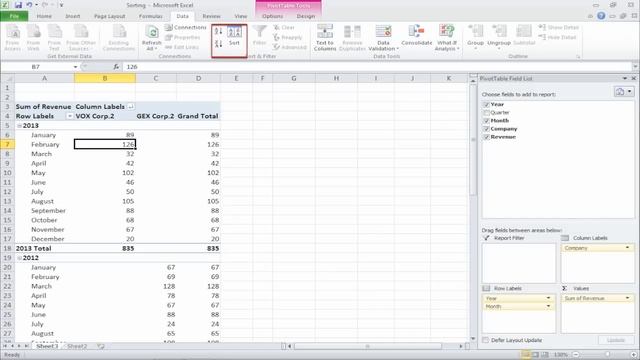Open the Column Labels filter dropdown
This screenshot has width=640, height=360.
tap(131, 107)
